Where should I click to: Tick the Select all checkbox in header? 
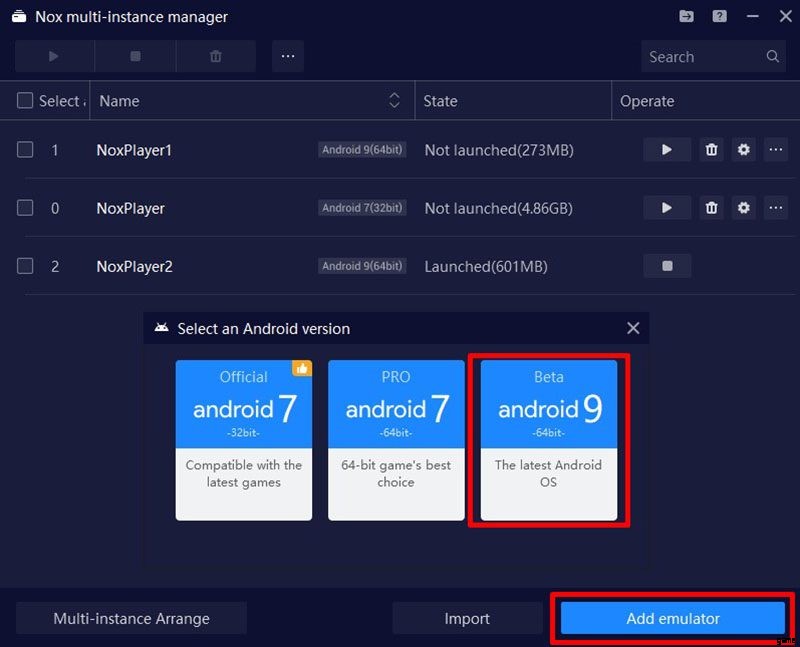tap(25, 101)
